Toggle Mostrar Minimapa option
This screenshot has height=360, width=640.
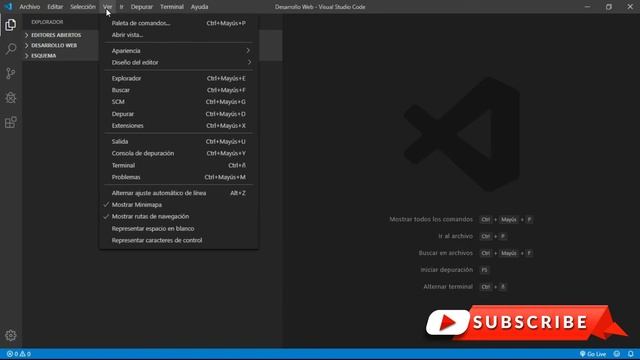pos(179,204)
